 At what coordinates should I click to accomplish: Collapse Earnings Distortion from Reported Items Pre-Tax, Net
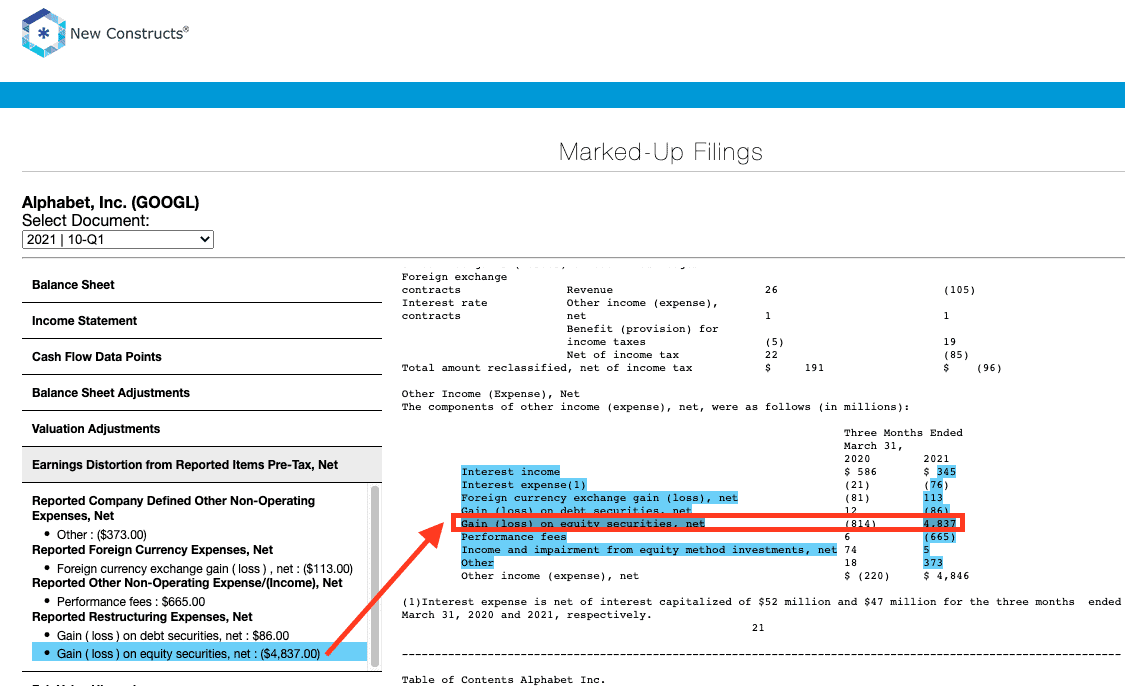[202, 464]
